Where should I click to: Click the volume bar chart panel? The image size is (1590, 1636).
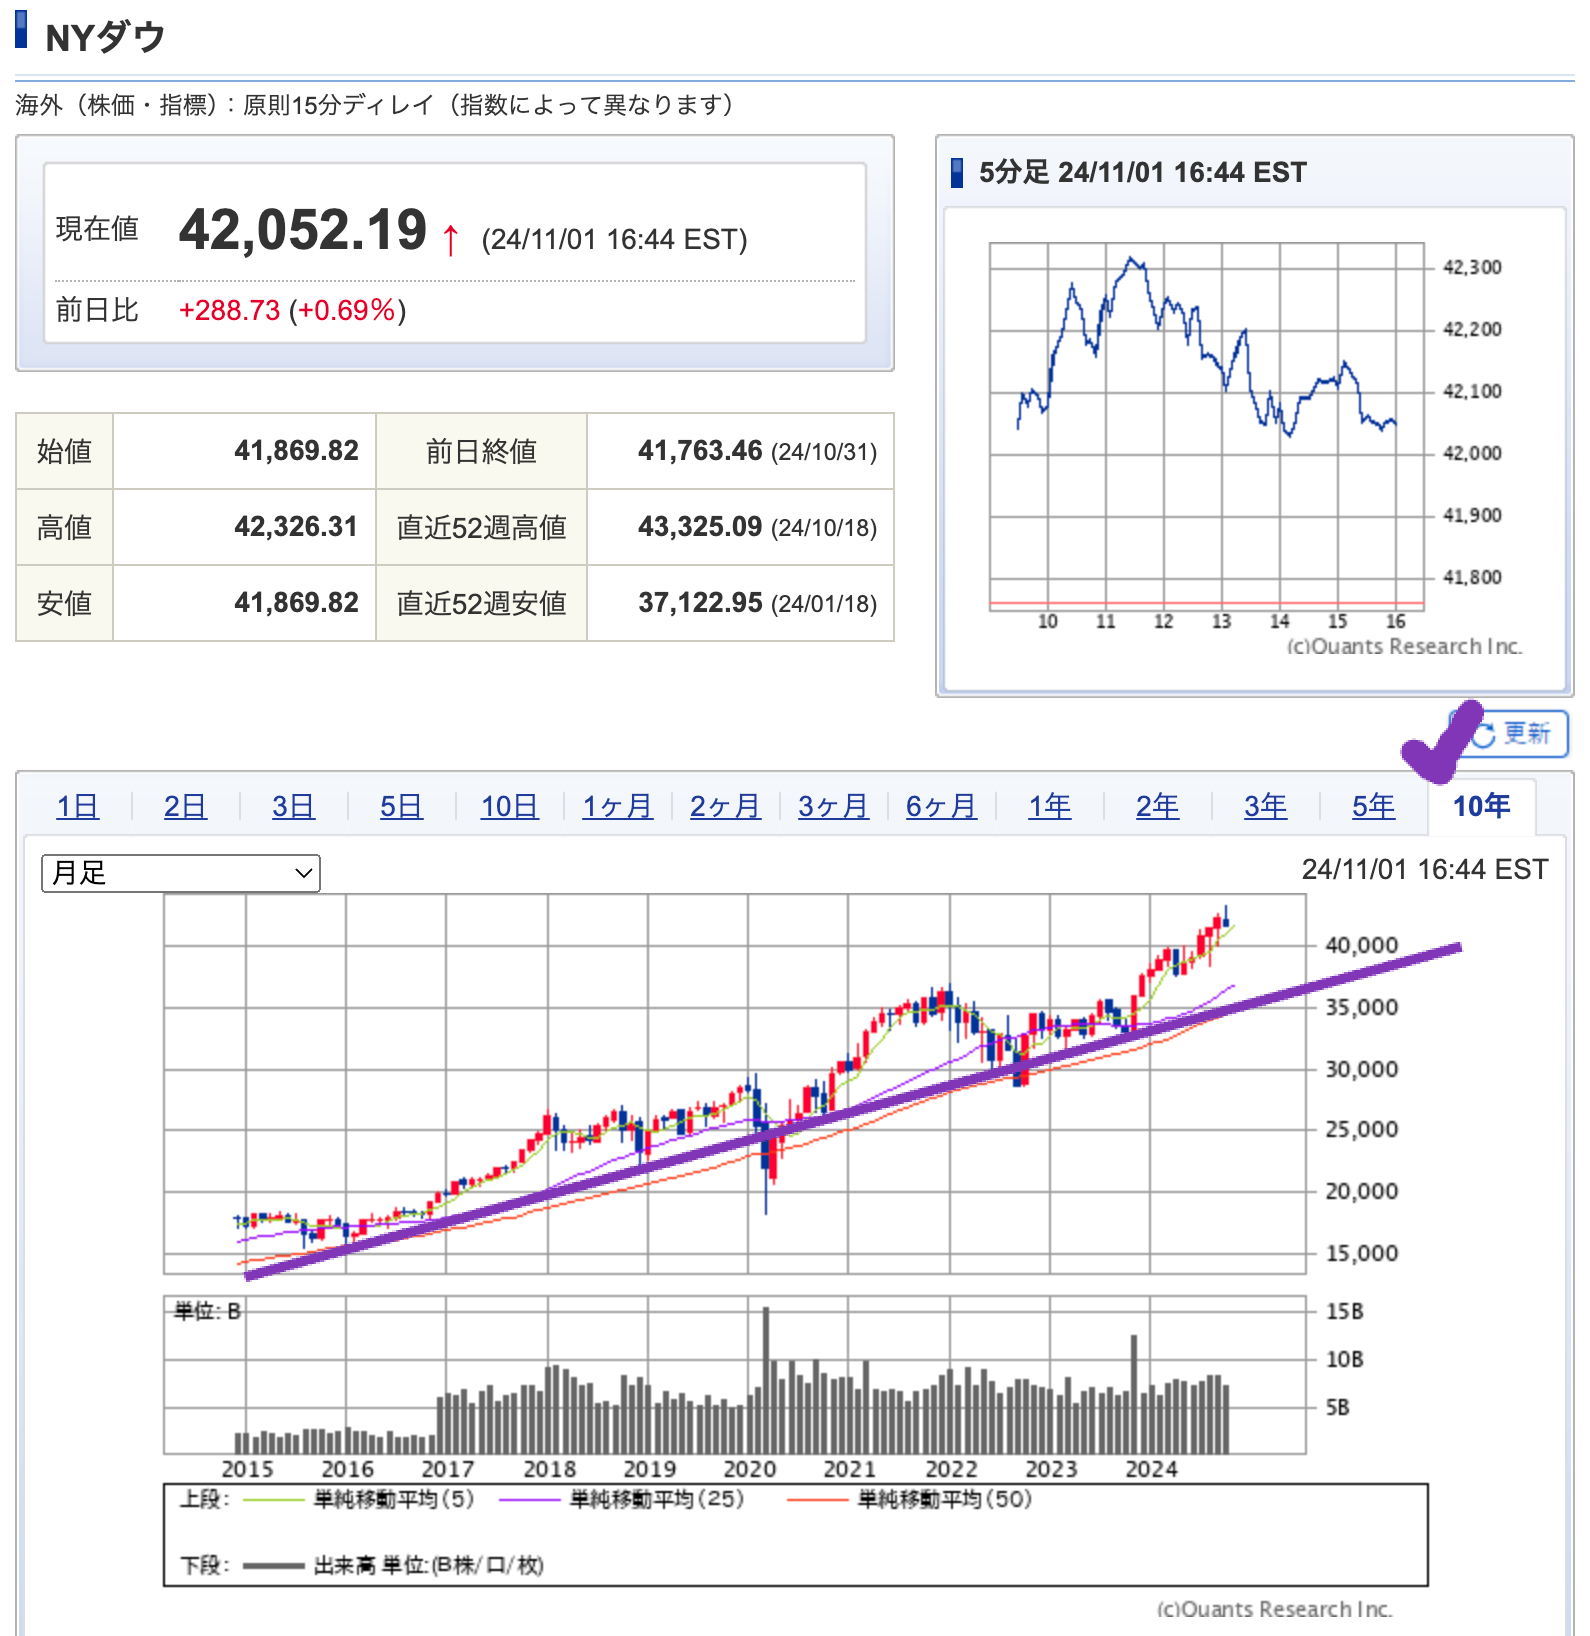coord(735,1375)
